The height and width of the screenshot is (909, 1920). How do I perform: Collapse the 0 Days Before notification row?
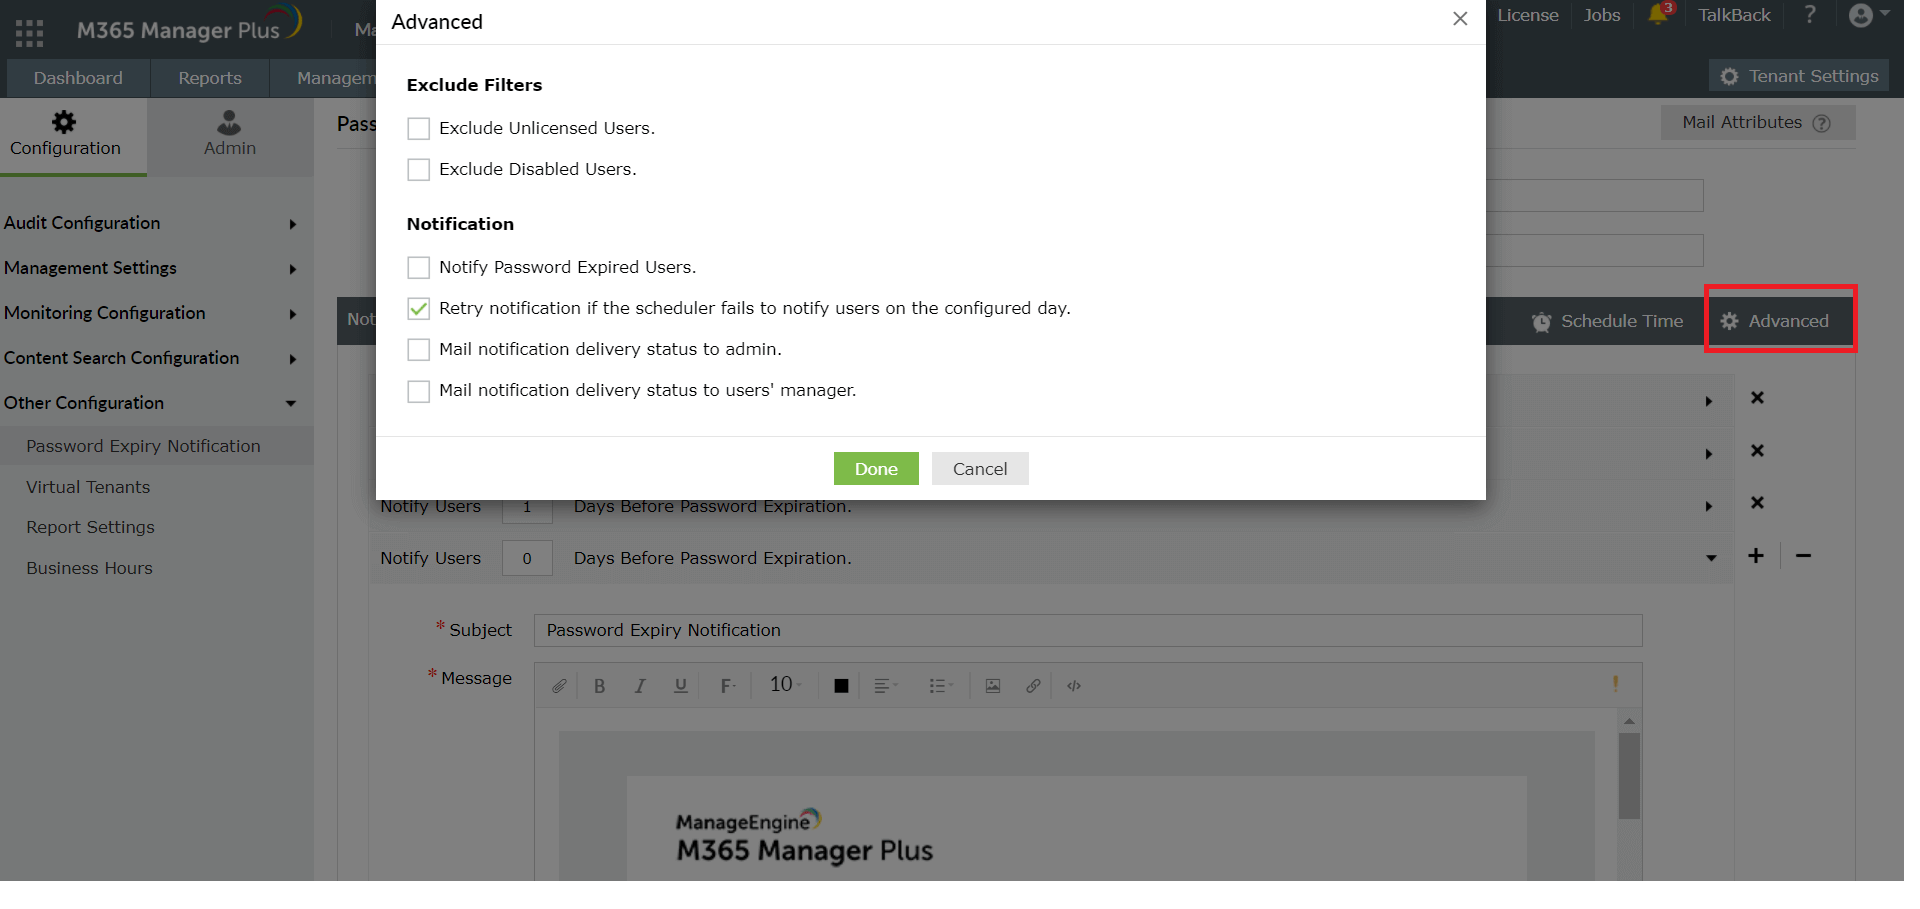[x=1711, y=558]
